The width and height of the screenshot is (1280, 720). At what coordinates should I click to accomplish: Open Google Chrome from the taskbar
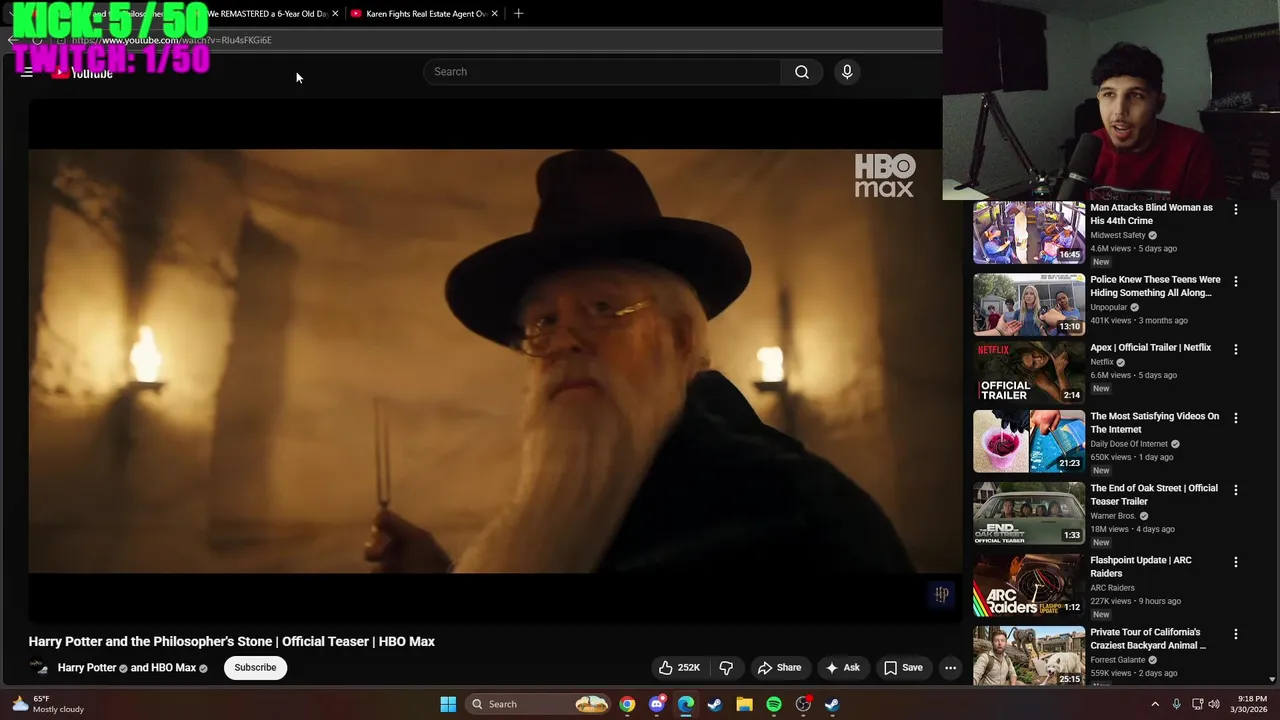coord(627,704)
